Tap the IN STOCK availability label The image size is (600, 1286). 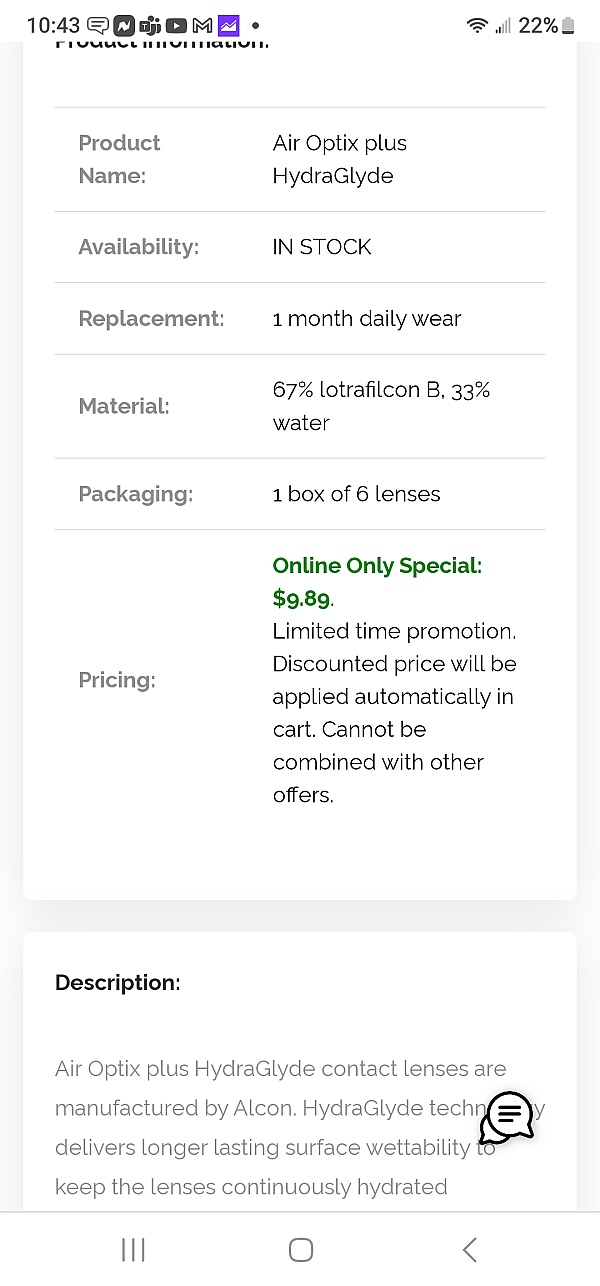click(x=322, y=246)
